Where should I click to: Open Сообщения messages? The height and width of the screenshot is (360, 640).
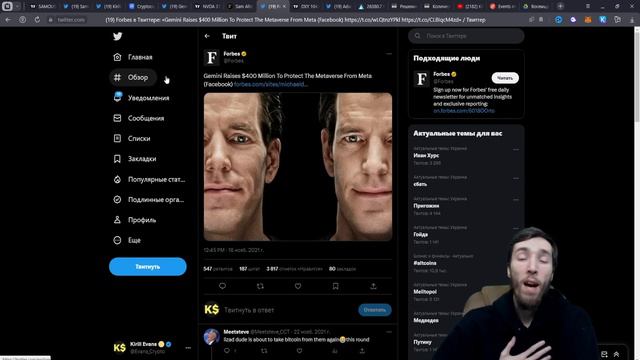(139, 118)
